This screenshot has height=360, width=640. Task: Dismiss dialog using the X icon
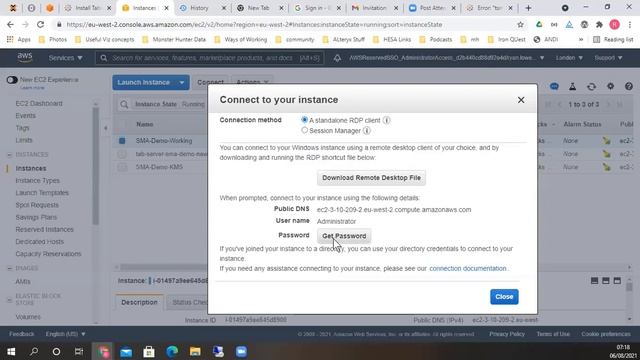(x=521, y=100)
